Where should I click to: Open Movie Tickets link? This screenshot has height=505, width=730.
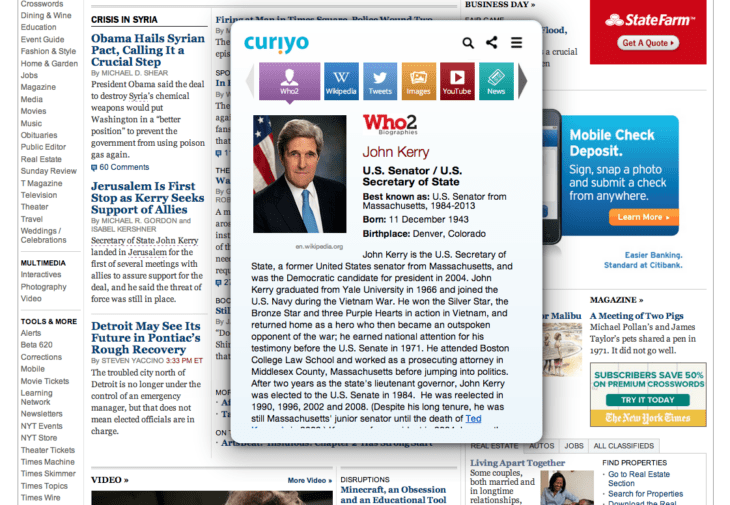[x=45, y=381]
